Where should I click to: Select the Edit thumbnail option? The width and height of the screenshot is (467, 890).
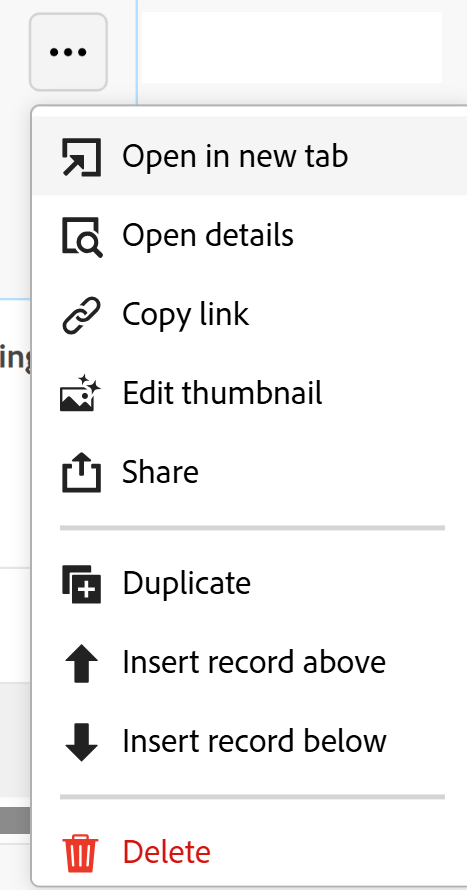point(250,393)
